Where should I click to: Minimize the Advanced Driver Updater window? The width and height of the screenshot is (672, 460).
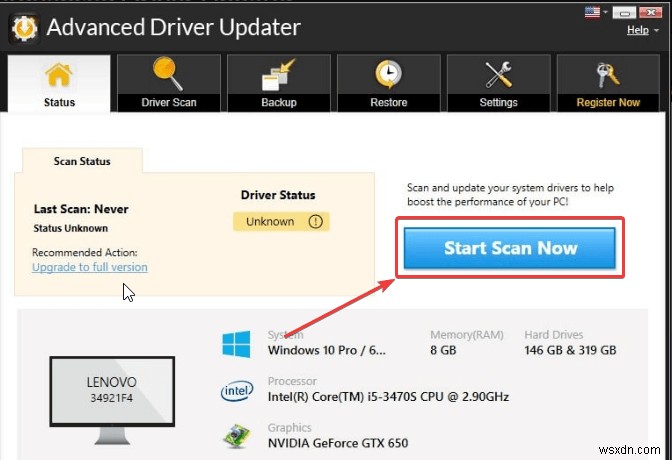pyautogui.click(x=624, y=13)
